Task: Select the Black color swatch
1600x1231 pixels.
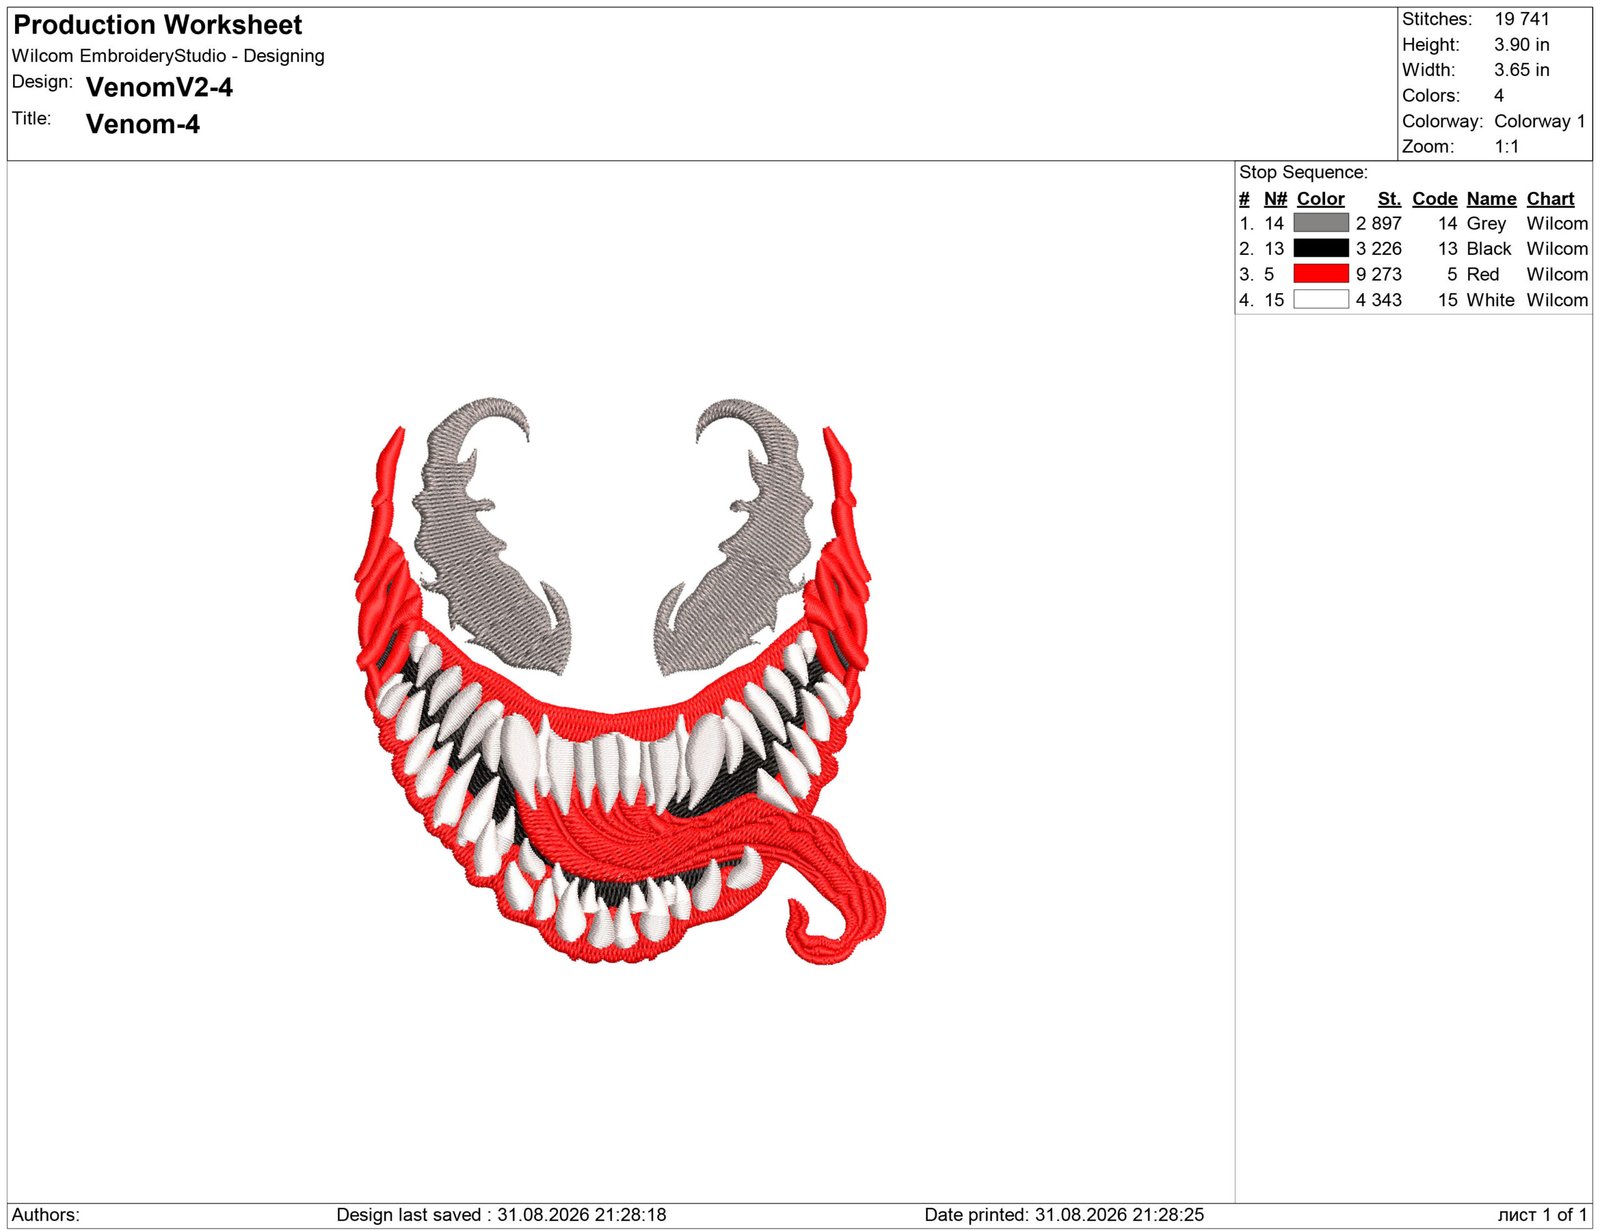Action: (x=1321, y=248)
